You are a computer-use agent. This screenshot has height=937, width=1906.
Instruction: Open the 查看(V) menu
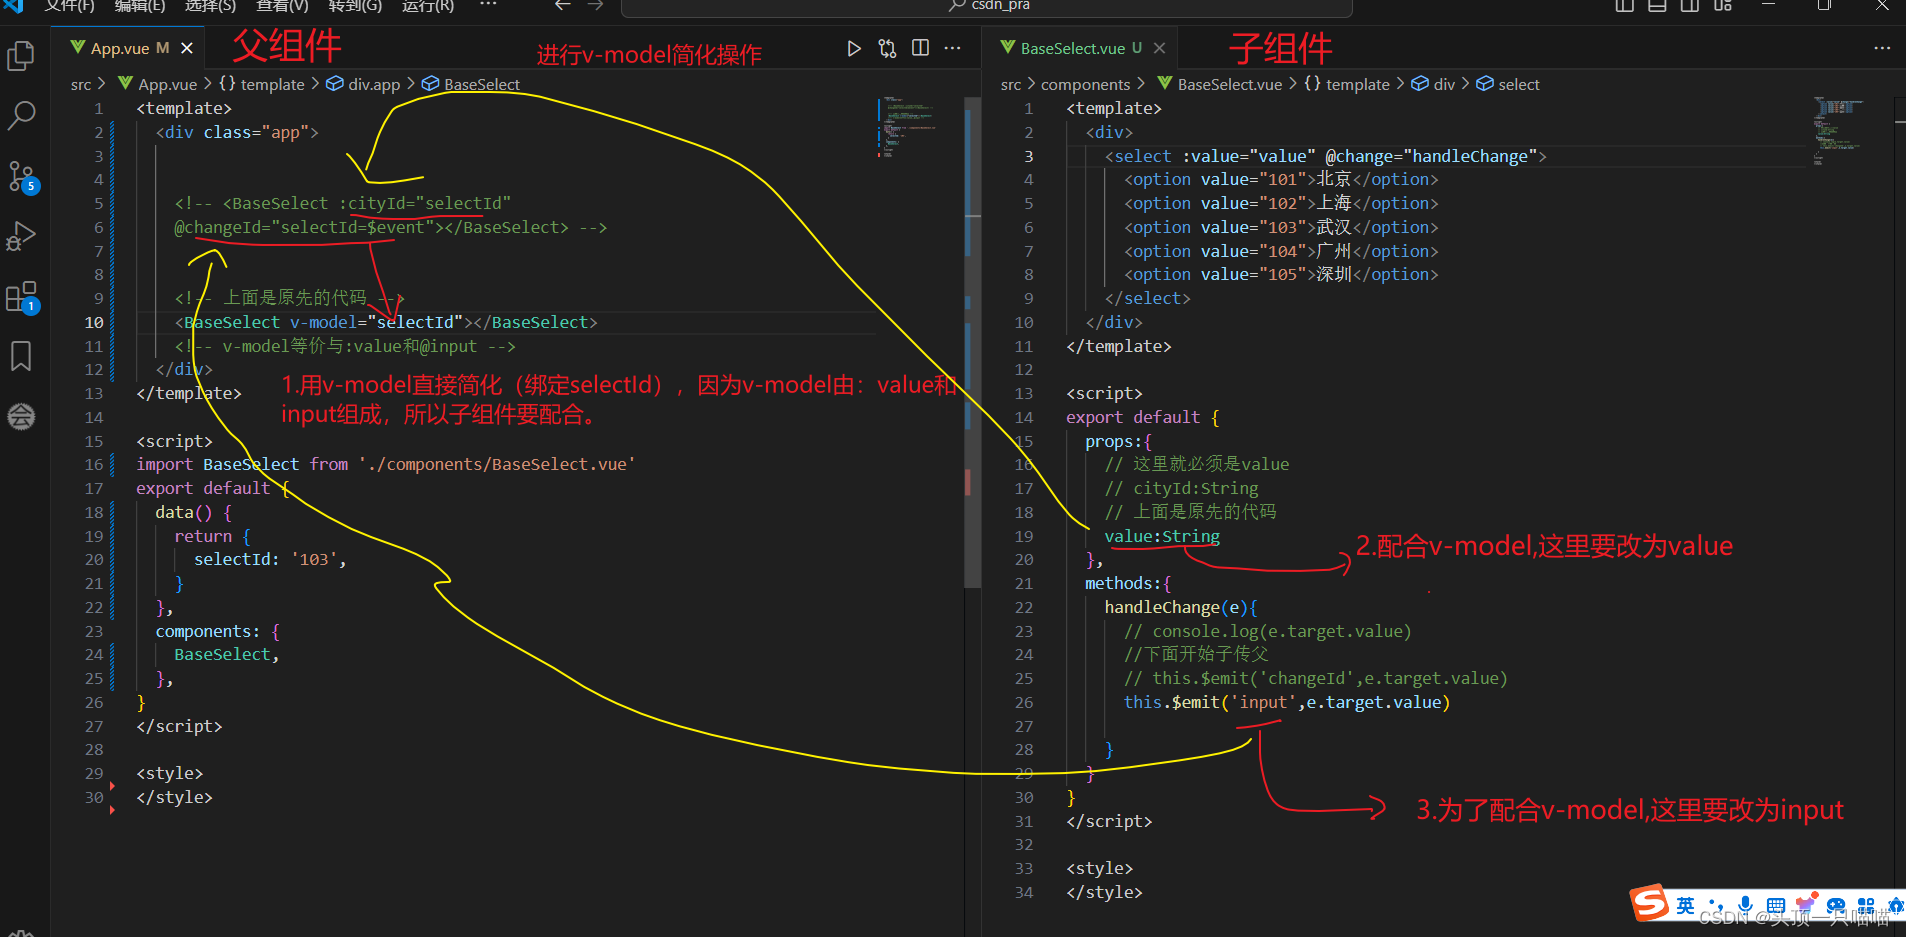[x=282, y=7]
